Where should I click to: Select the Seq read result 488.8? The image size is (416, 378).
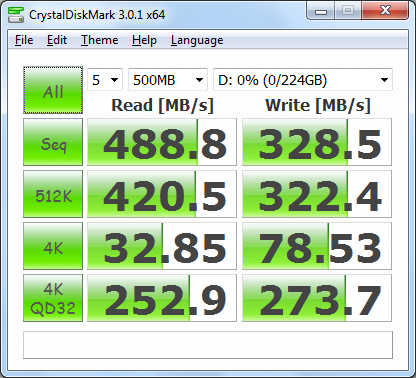[162, 142]
